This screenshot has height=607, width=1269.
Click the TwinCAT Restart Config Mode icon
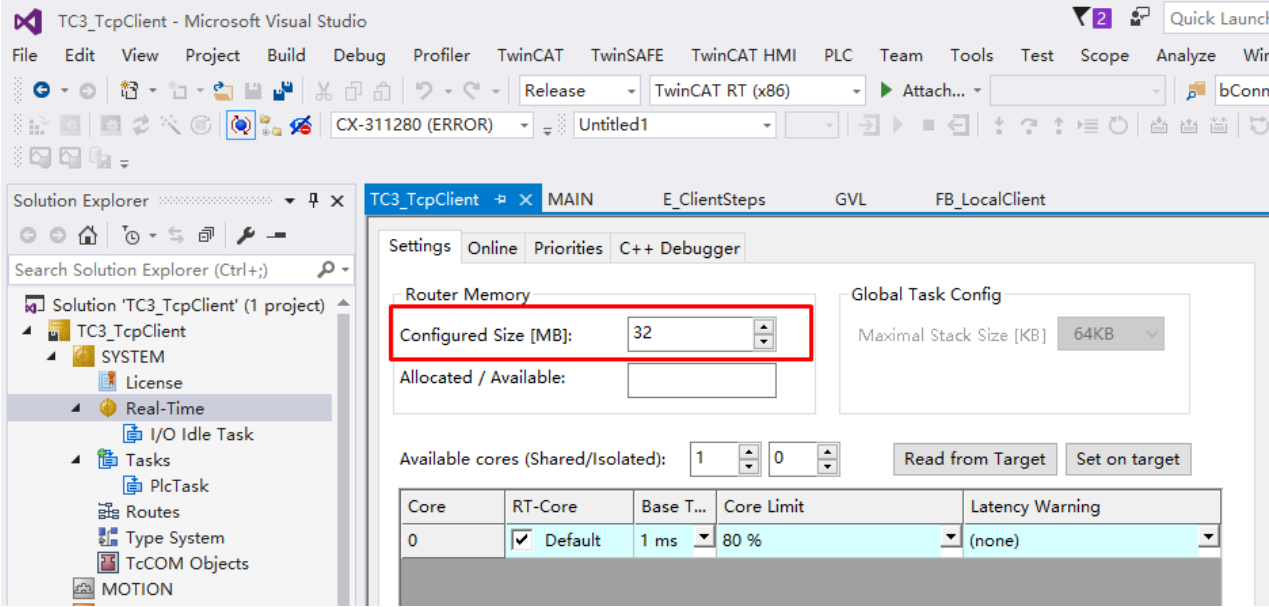pos(241,125)
